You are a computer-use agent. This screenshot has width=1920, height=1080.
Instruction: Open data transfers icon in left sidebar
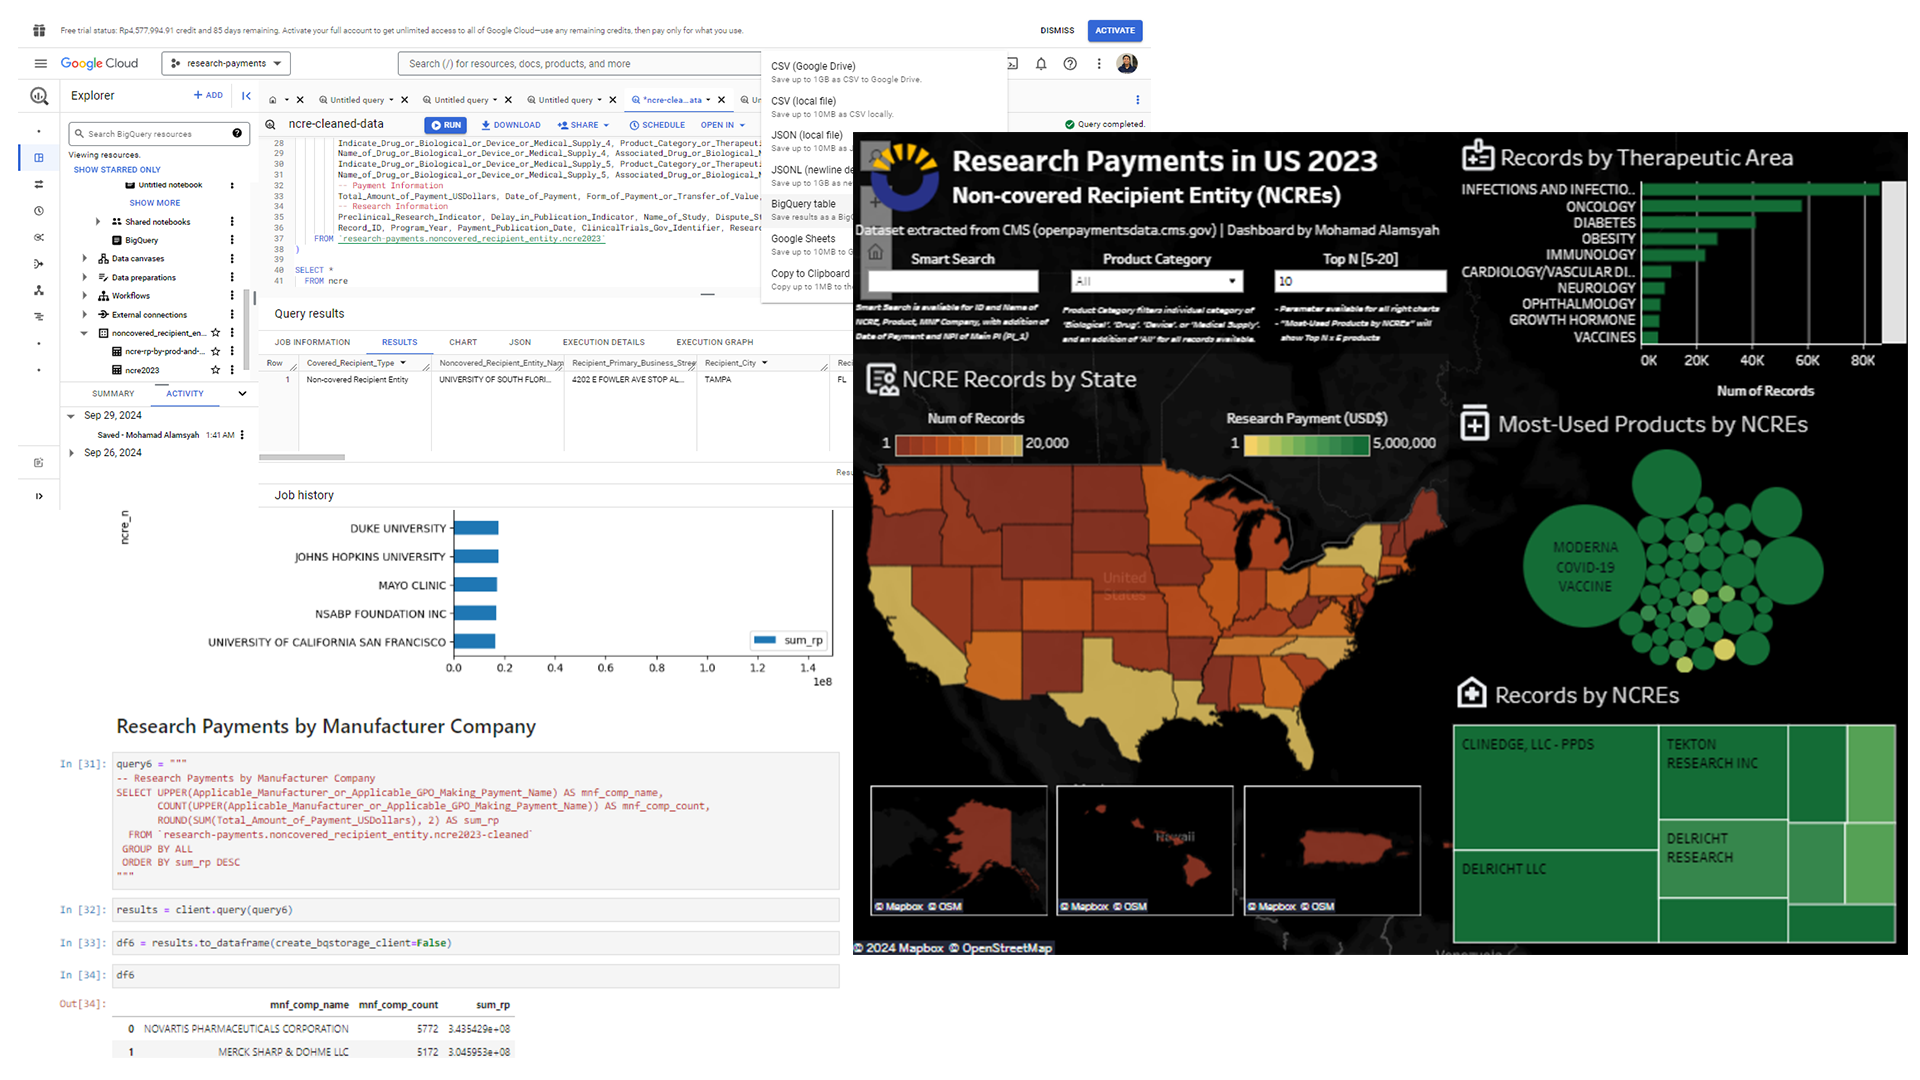pyautogui.click(x=39, y=184)
